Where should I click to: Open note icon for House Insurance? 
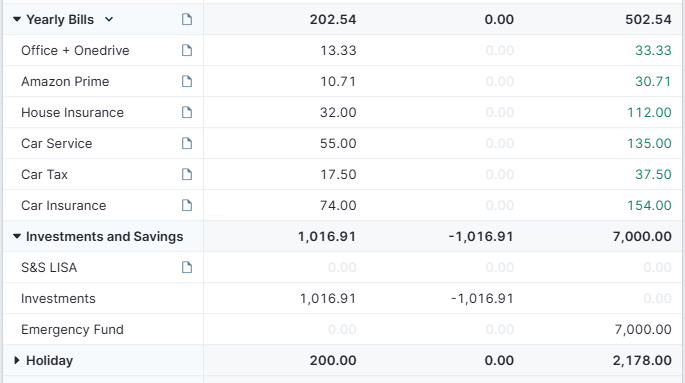(187, 112)
